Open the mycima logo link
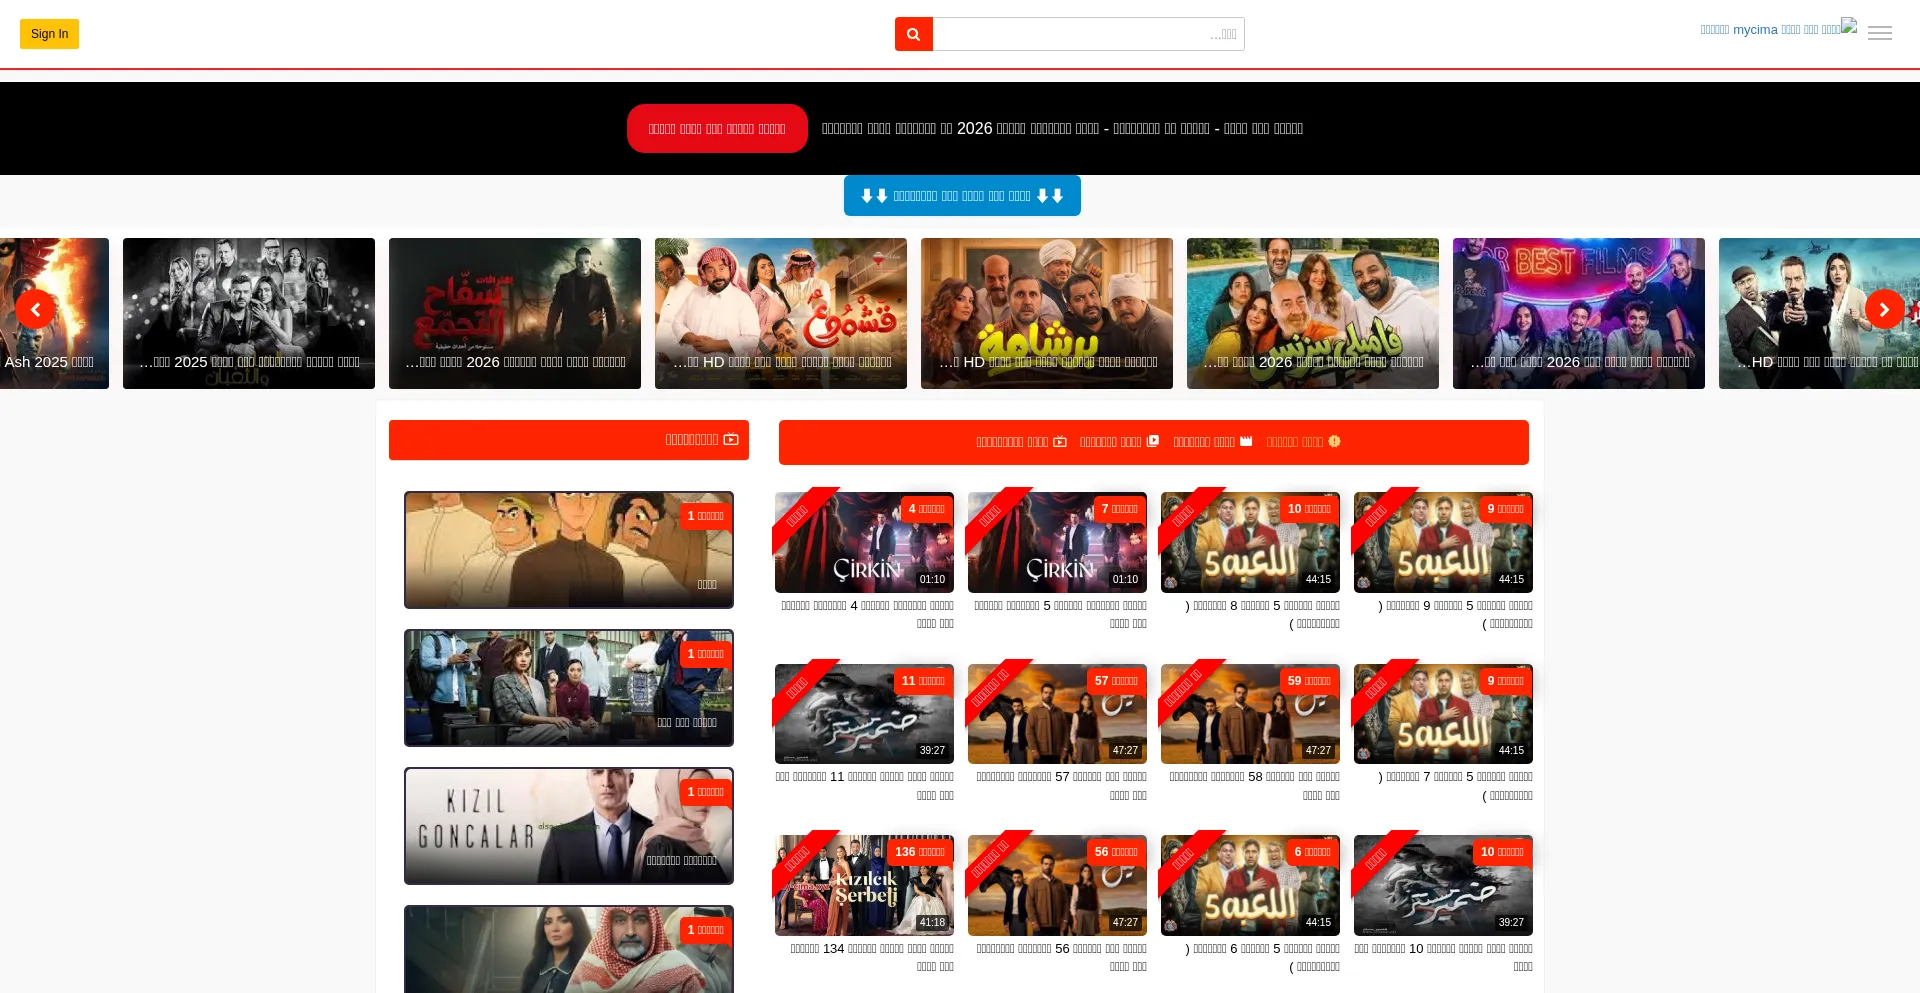Viewport: 1920px width, 993px height. point(1779,29)
